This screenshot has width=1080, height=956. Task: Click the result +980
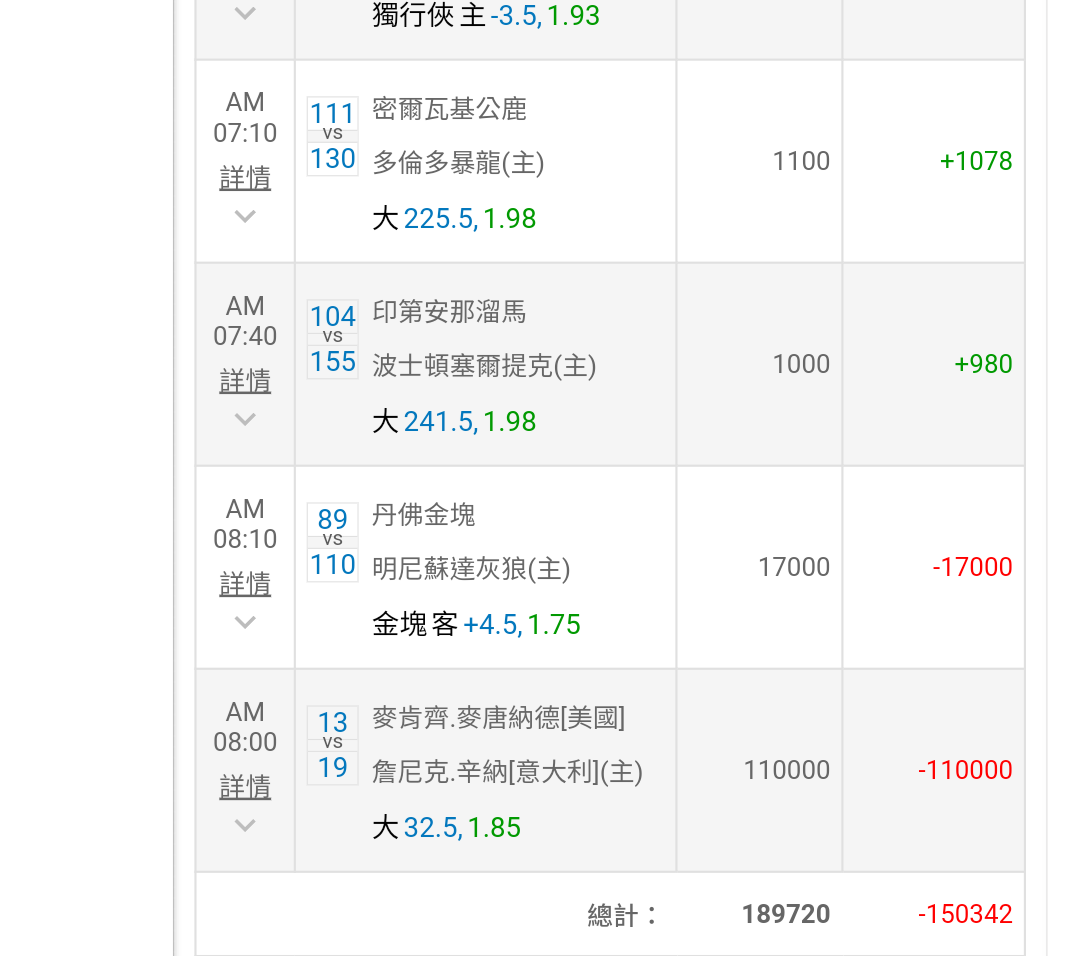[x=983, y=364]
